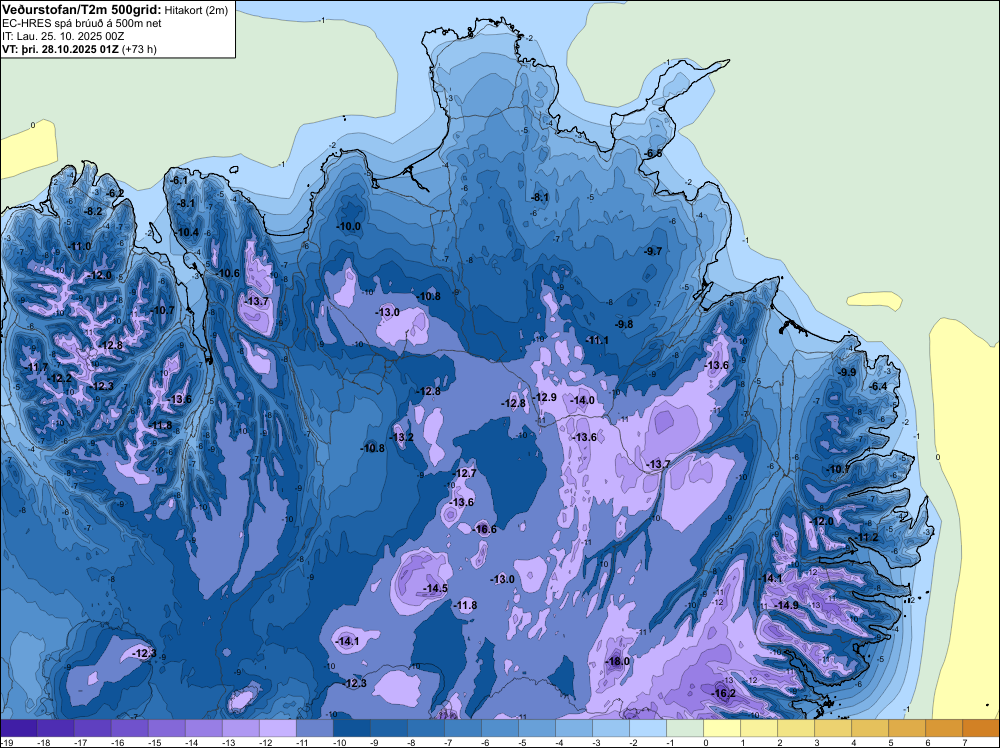Click the EC-HRES spá brúuð á 500m net line
The width and height of the screenshot is (1000, 748).
[x=82, y=24]
